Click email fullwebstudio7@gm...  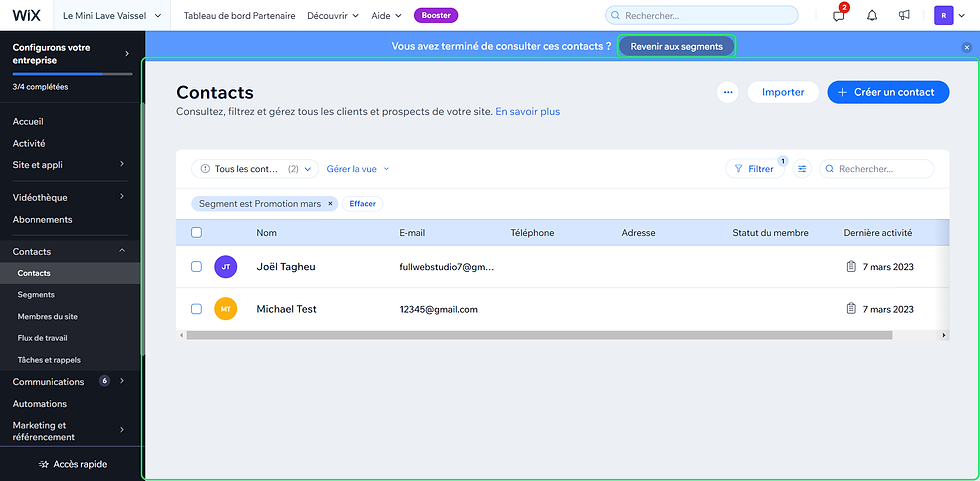pos(447,267)
